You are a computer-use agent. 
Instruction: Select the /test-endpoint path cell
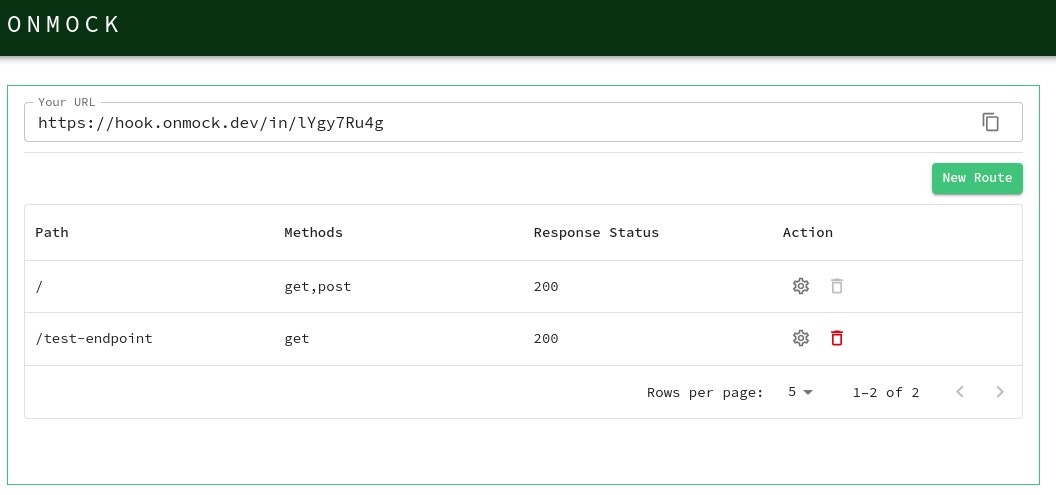[94, 338]
